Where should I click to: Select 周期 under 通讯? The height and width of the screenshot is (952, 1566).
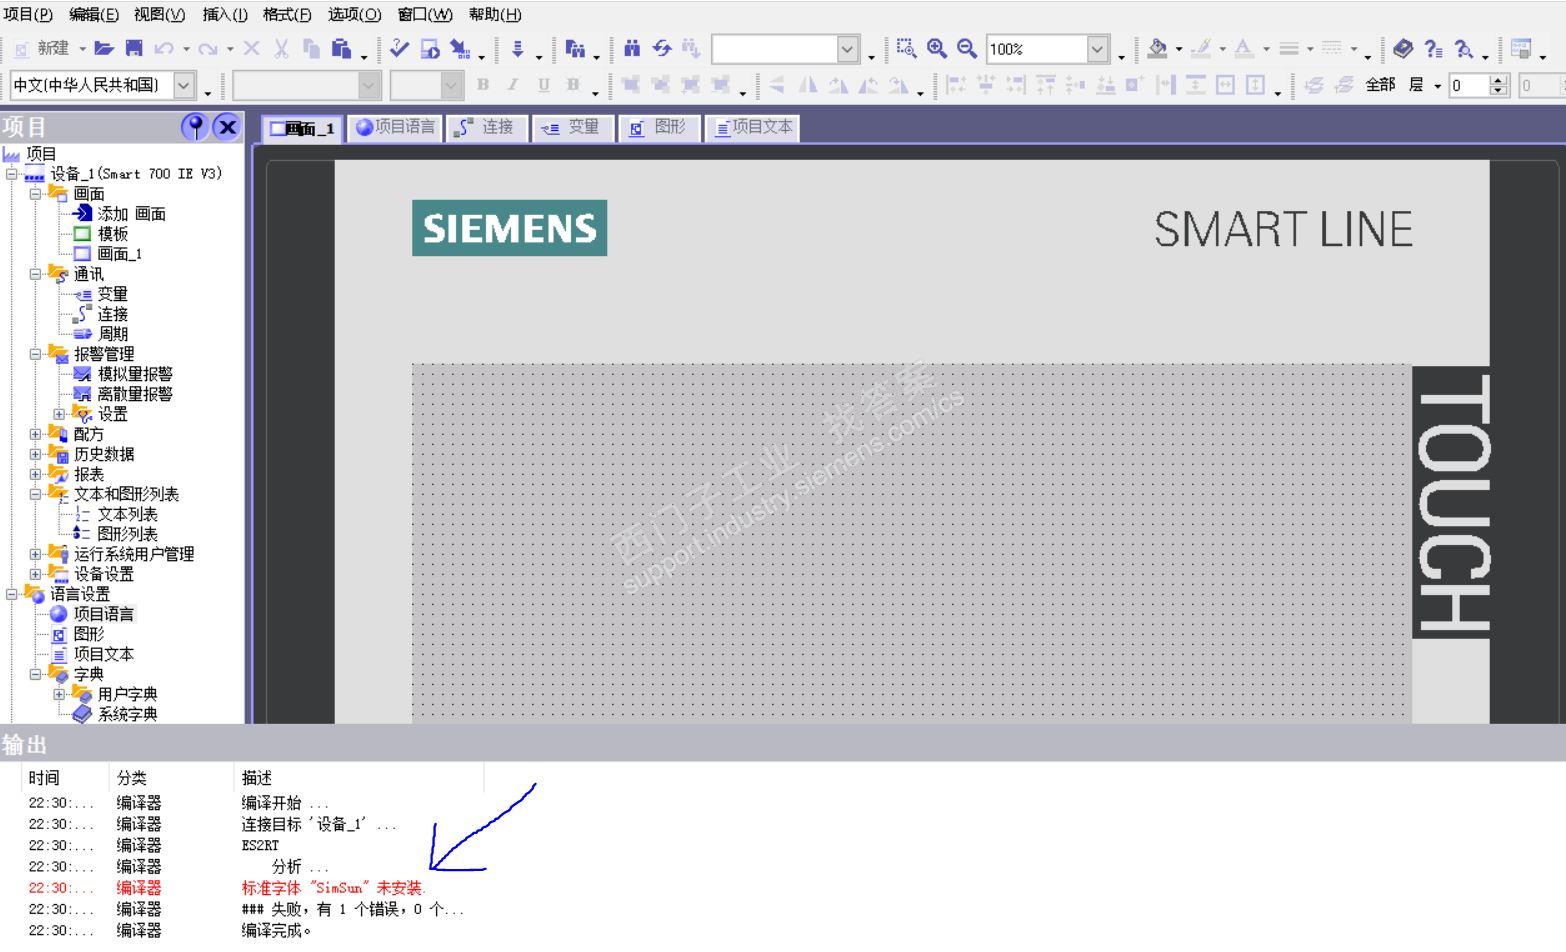point(112,334)
